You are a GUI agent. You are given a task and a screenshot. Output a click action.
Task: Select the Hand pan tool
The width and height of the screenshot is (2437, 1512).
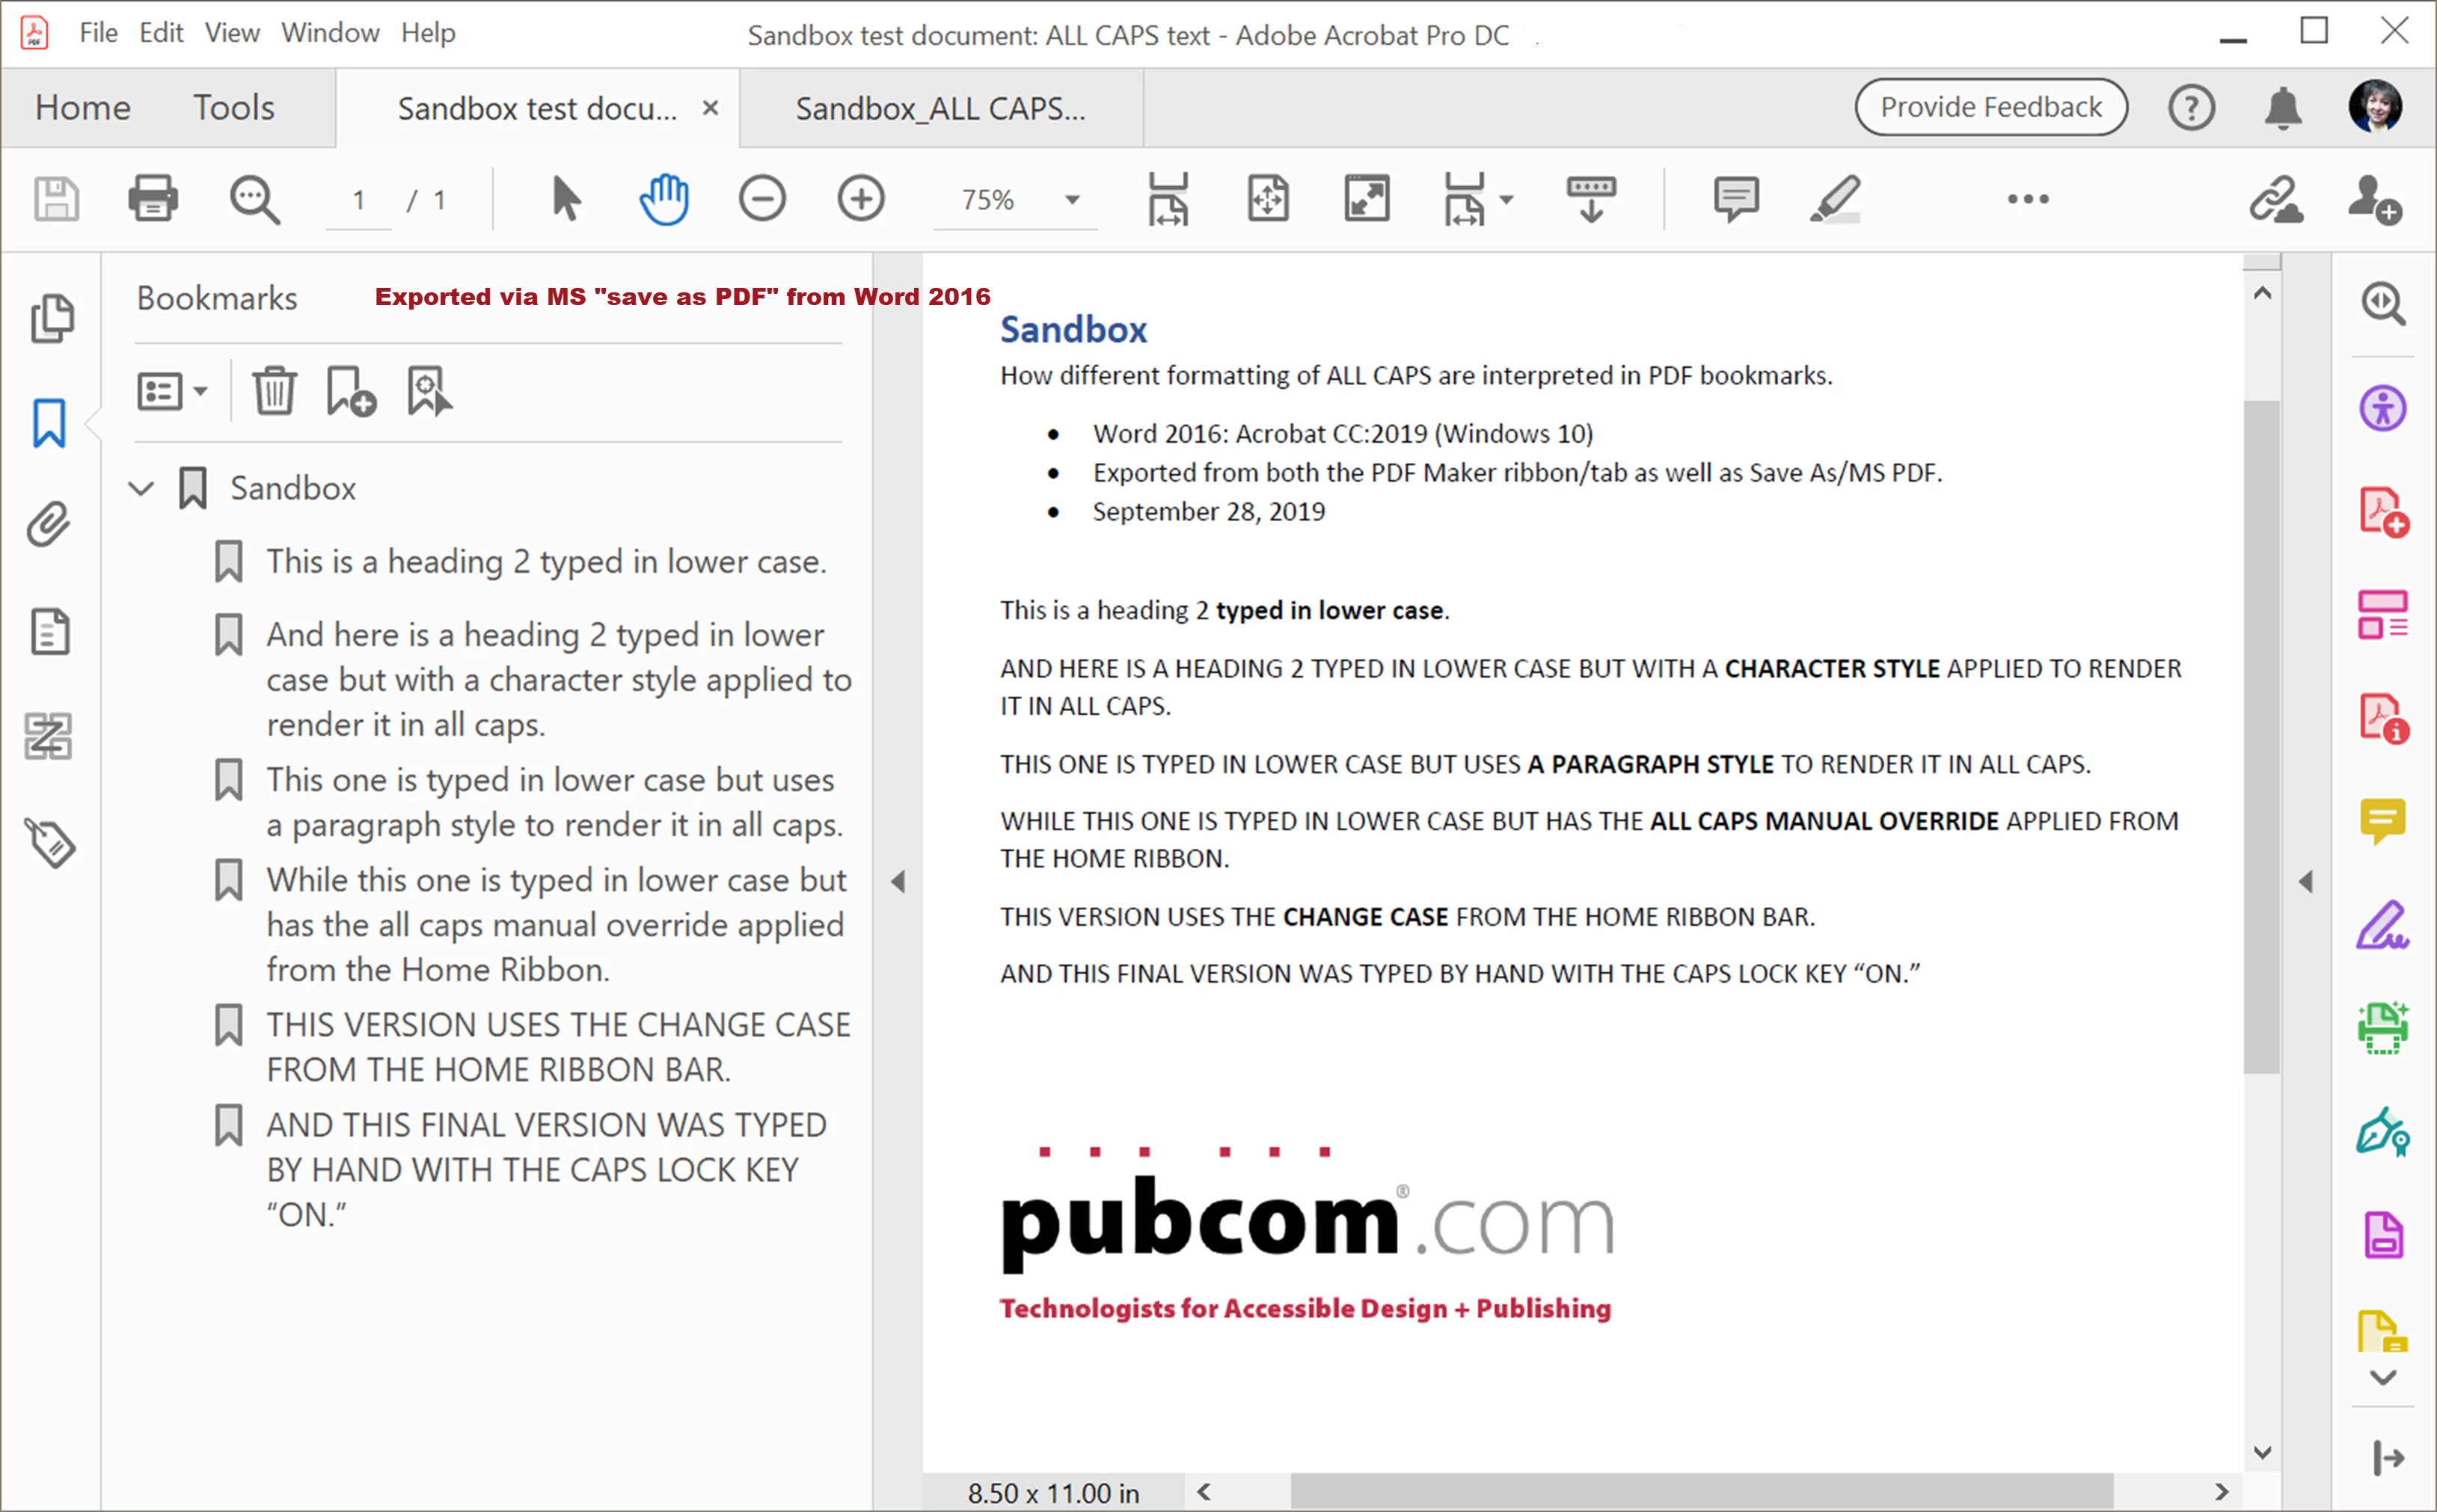[x=664, y=198]
